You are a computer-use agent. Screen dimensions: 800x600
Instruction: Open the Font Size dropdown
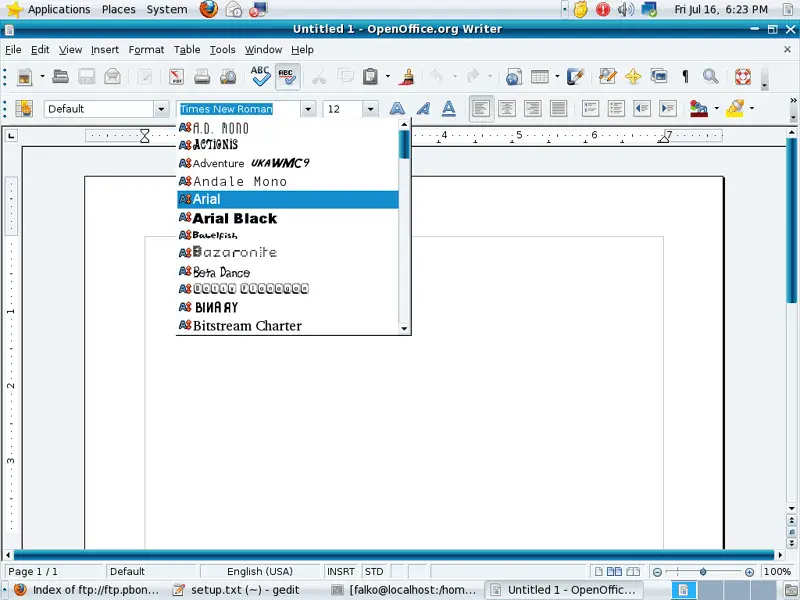(370, 109)
